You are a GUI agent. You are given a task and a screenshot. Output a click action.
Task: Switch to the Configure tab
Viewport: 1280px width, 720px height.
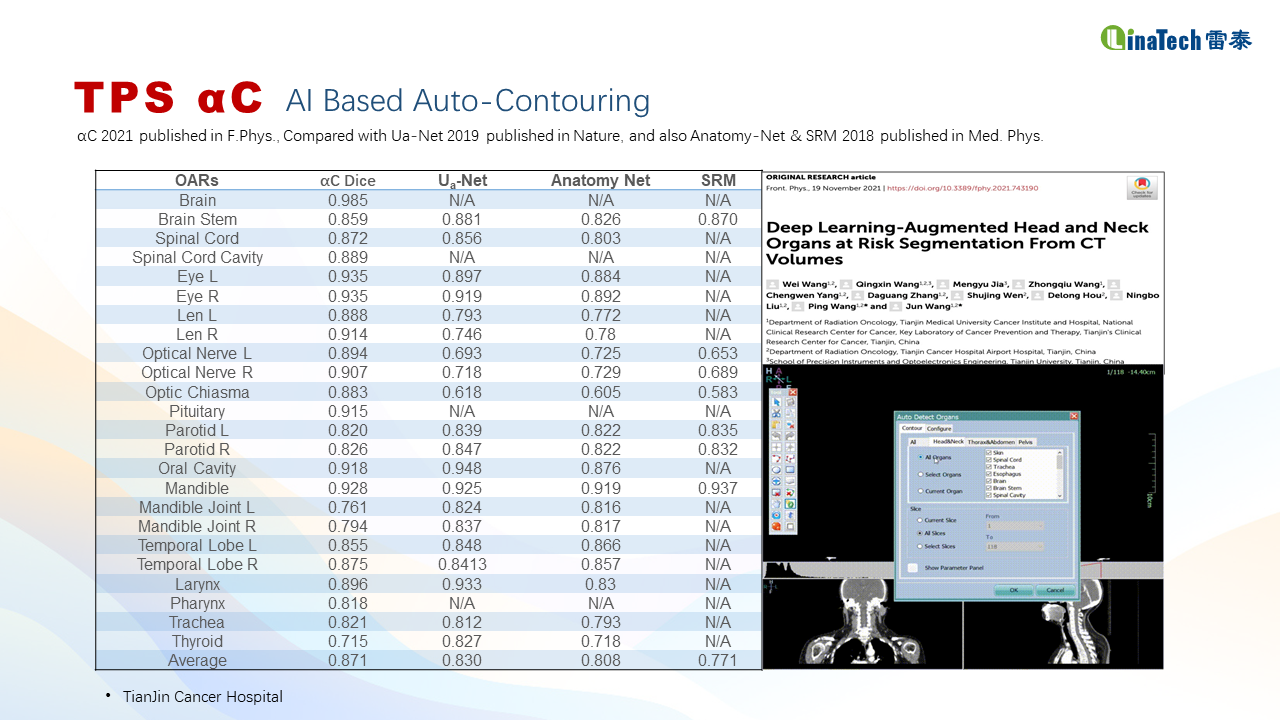pos(939,429)
